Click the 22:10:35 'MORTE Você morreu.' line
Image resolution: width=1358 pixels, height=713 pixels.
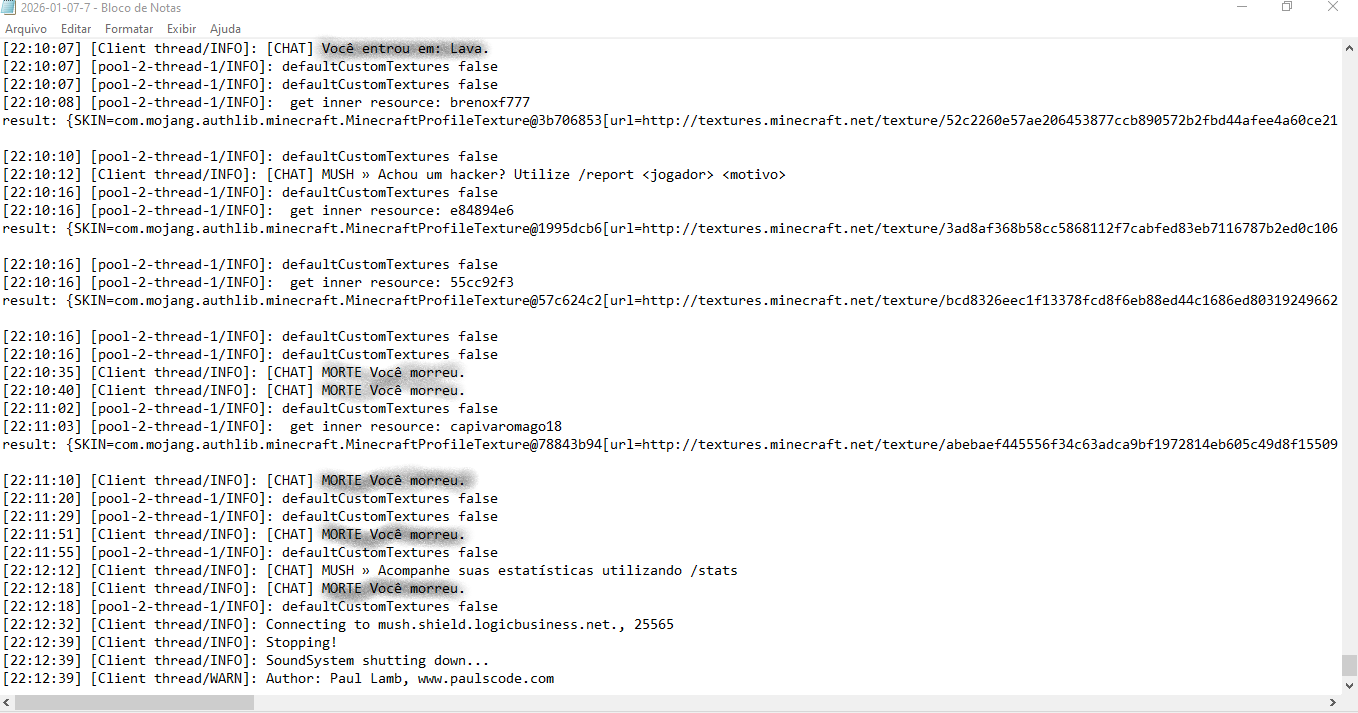point(234,372)
